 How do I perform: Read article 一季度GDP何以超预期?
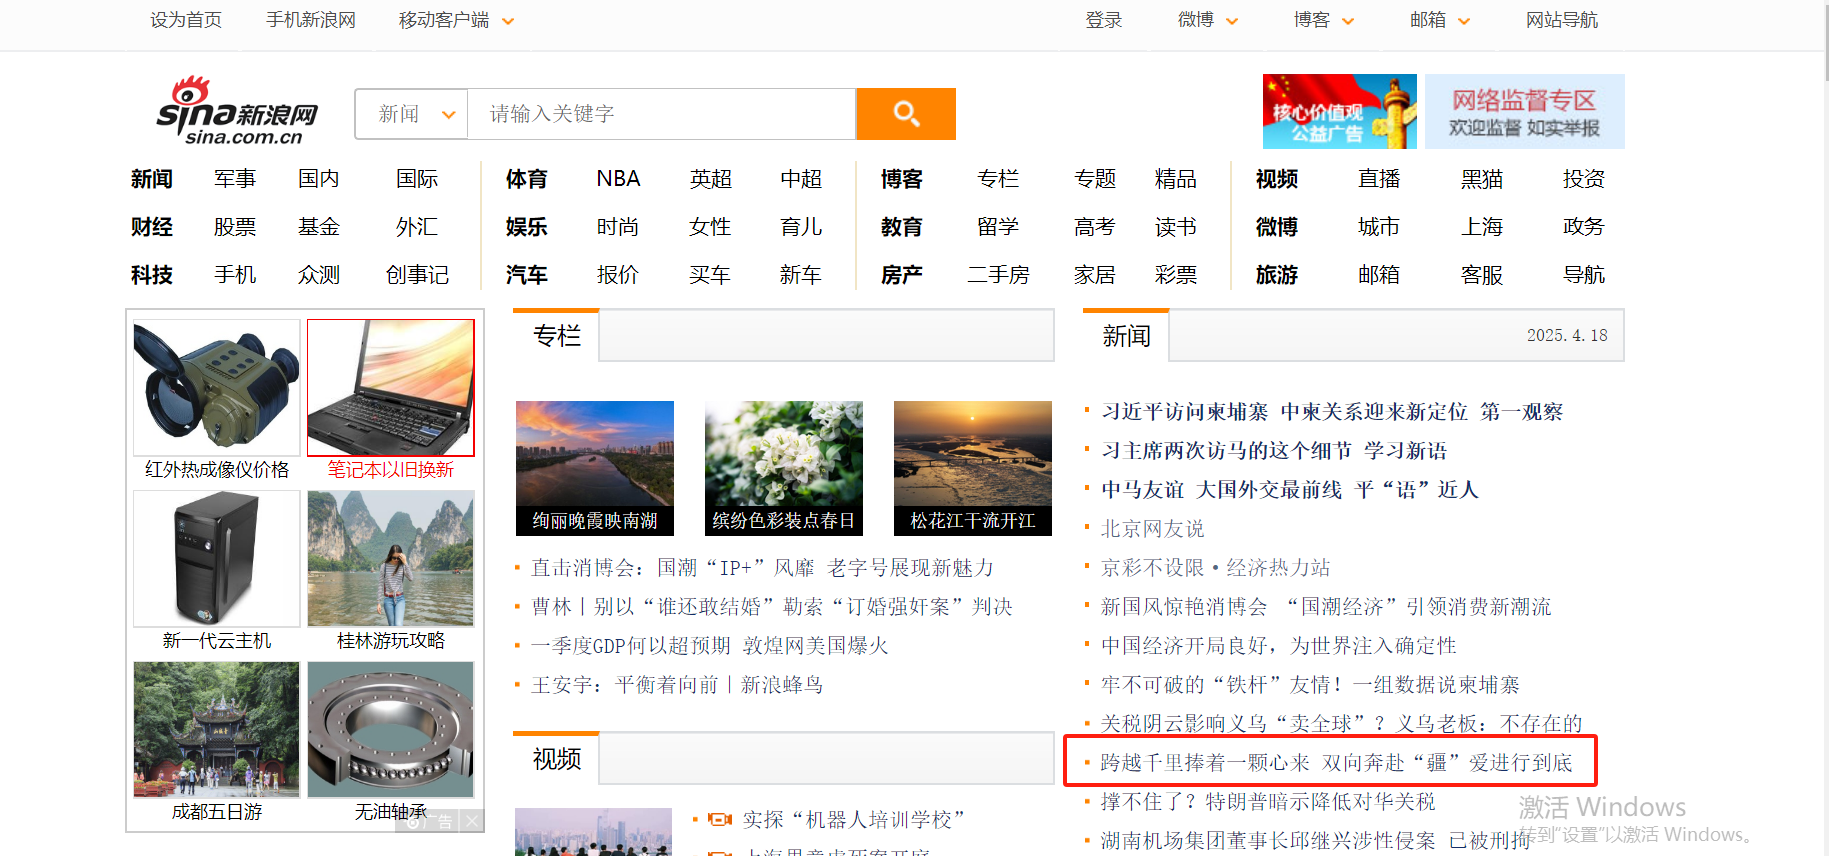pos(632,646)
